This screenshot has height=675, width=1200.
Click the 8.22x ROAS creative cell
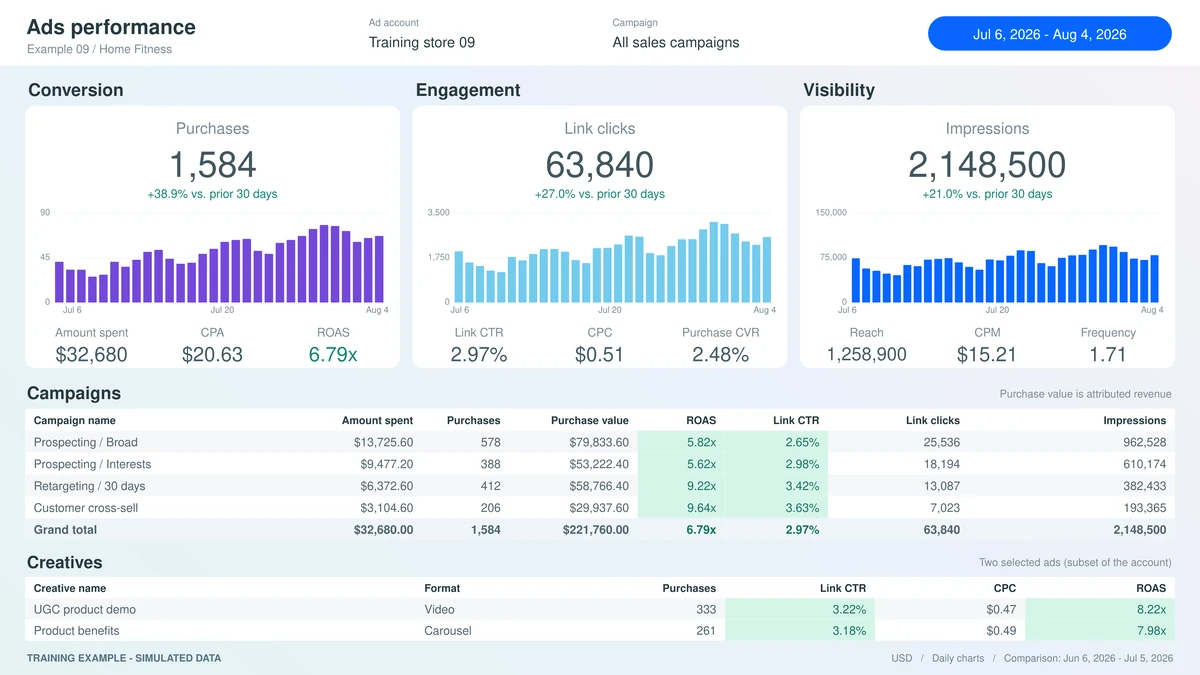click(1150, 609)
